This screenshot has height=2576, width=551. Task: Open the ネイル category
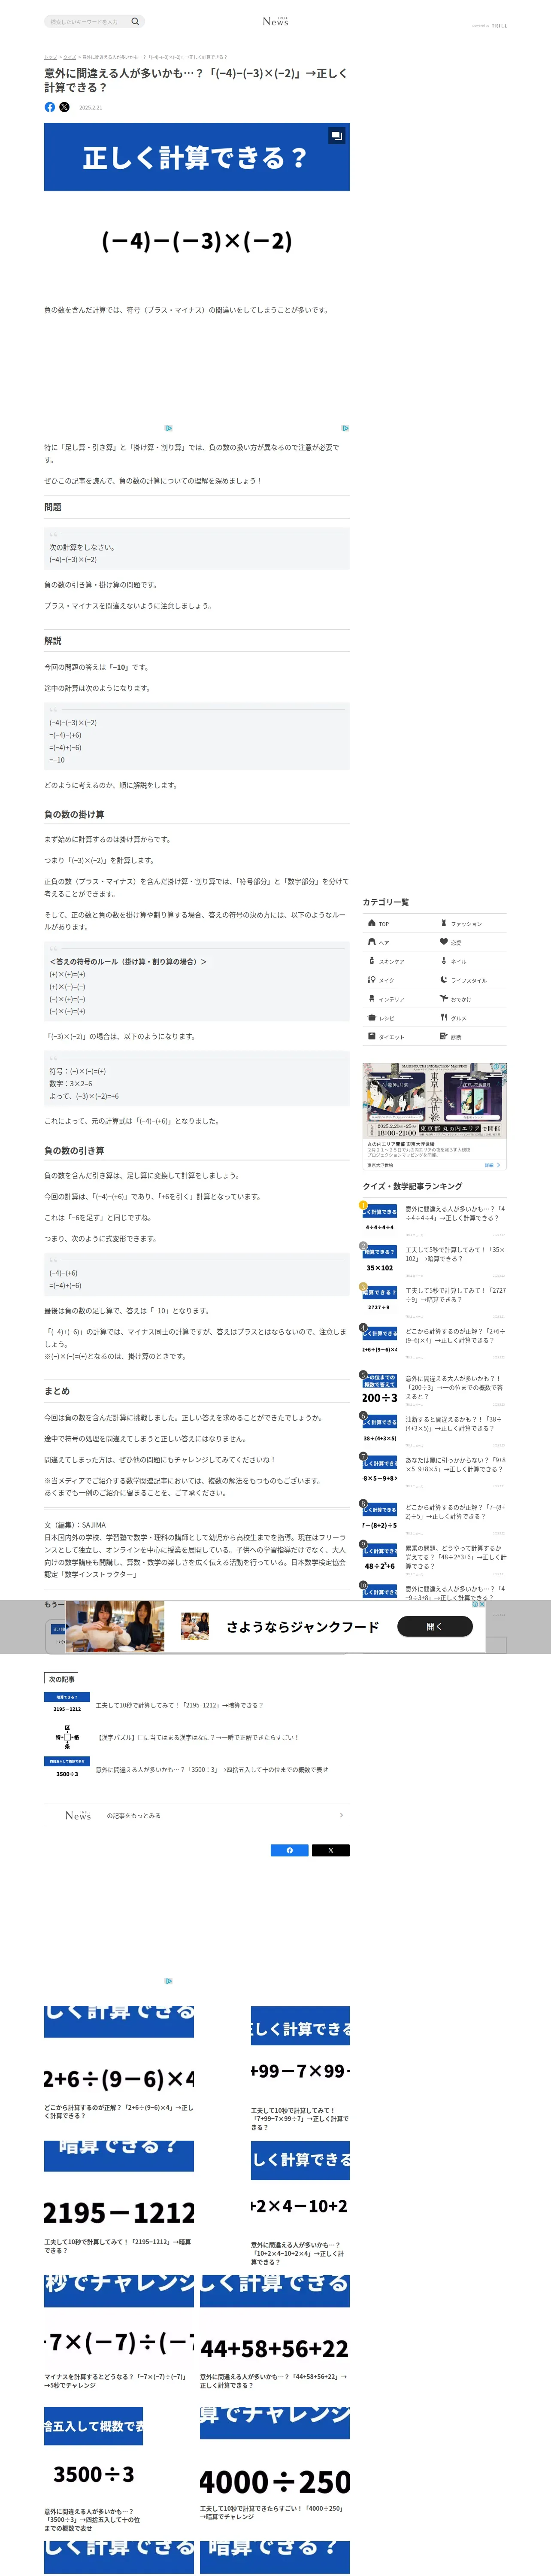pos(471,961)
